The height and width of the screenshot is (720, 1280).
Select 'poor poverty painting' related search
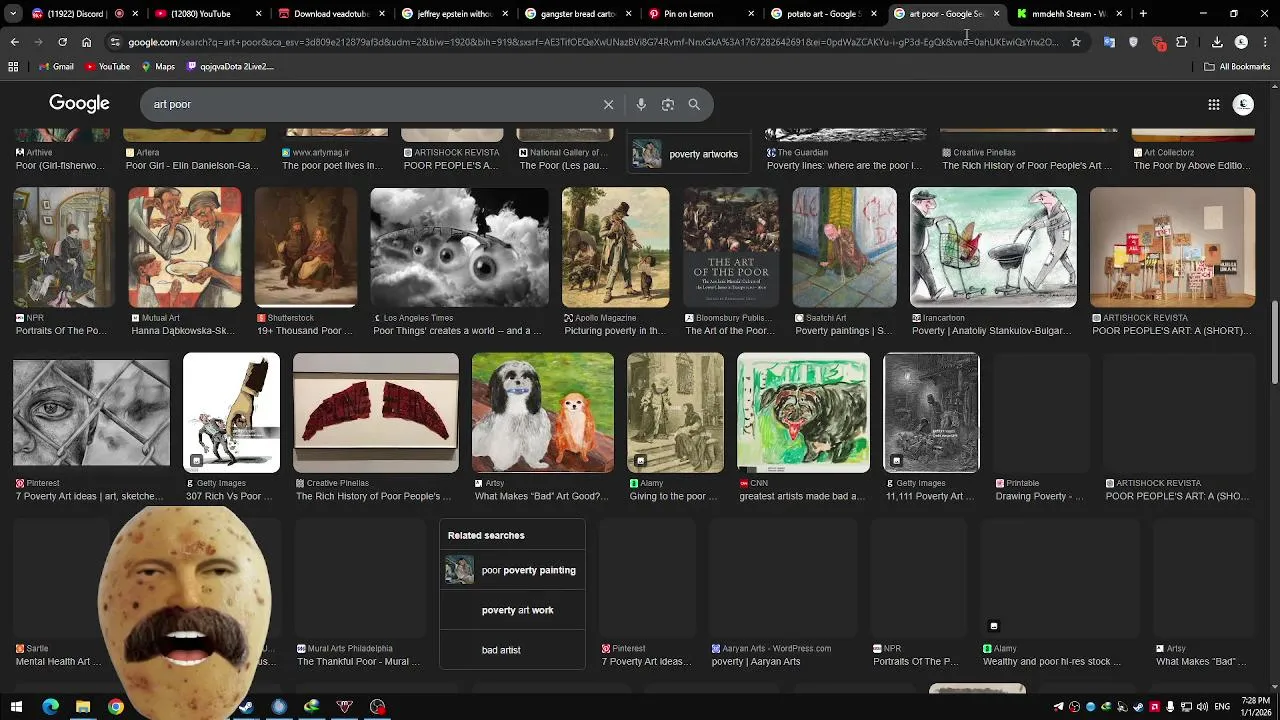pos(512,570)
